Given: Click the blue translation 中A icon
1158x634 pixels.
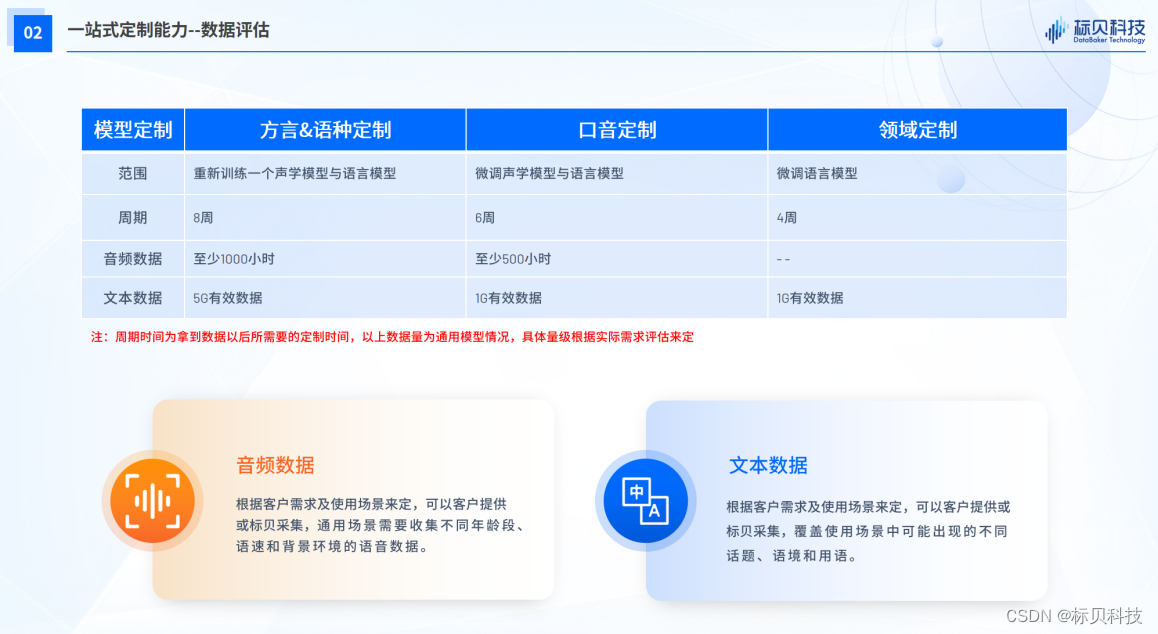Looking at the screenshot, I should (x=645, y=501).
